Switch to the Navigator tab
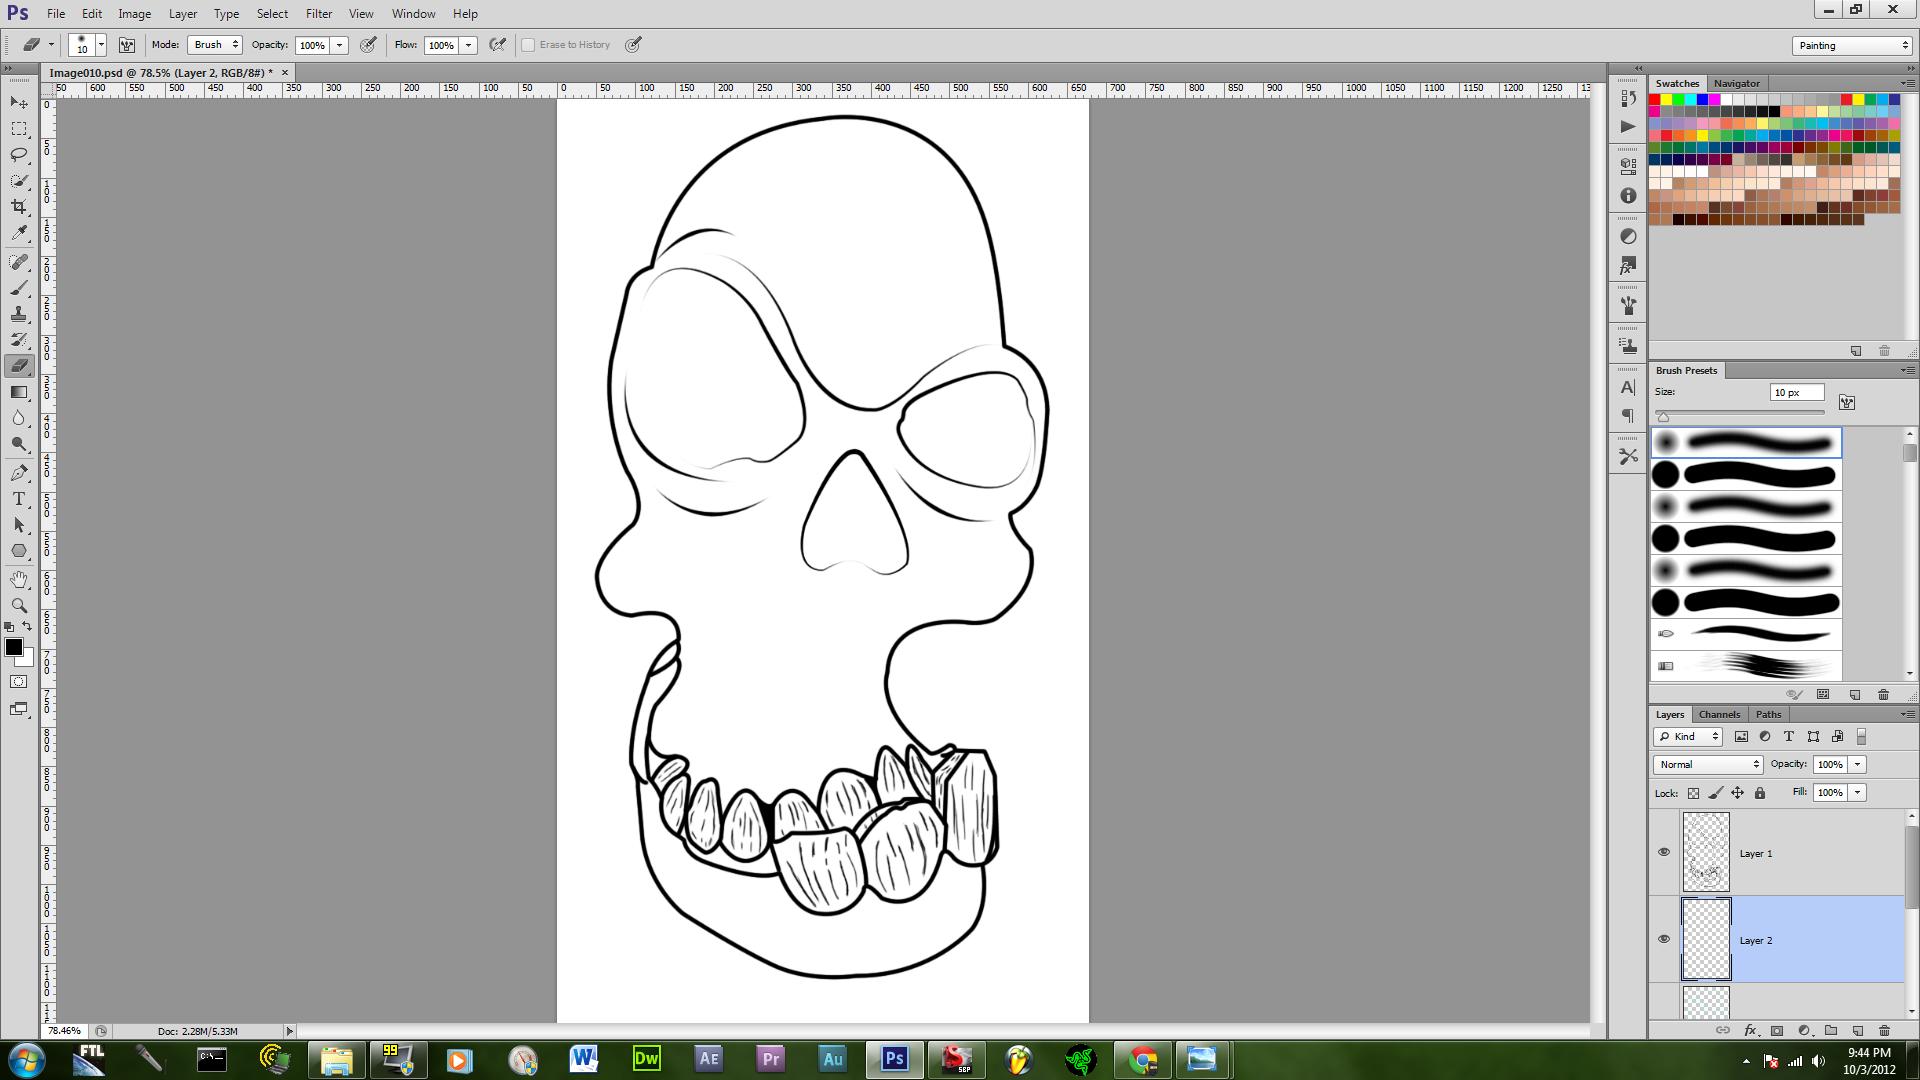Image resolution: width=1920 pixels, height=1080 pixels. [x=1736, y=83]
